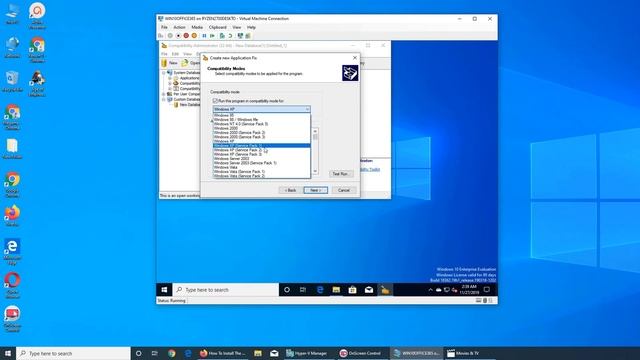The height and width of the screenshot is (360, 640).
Task: Click Movies & TV on host taskbar
Action: [x=463, y=353]
